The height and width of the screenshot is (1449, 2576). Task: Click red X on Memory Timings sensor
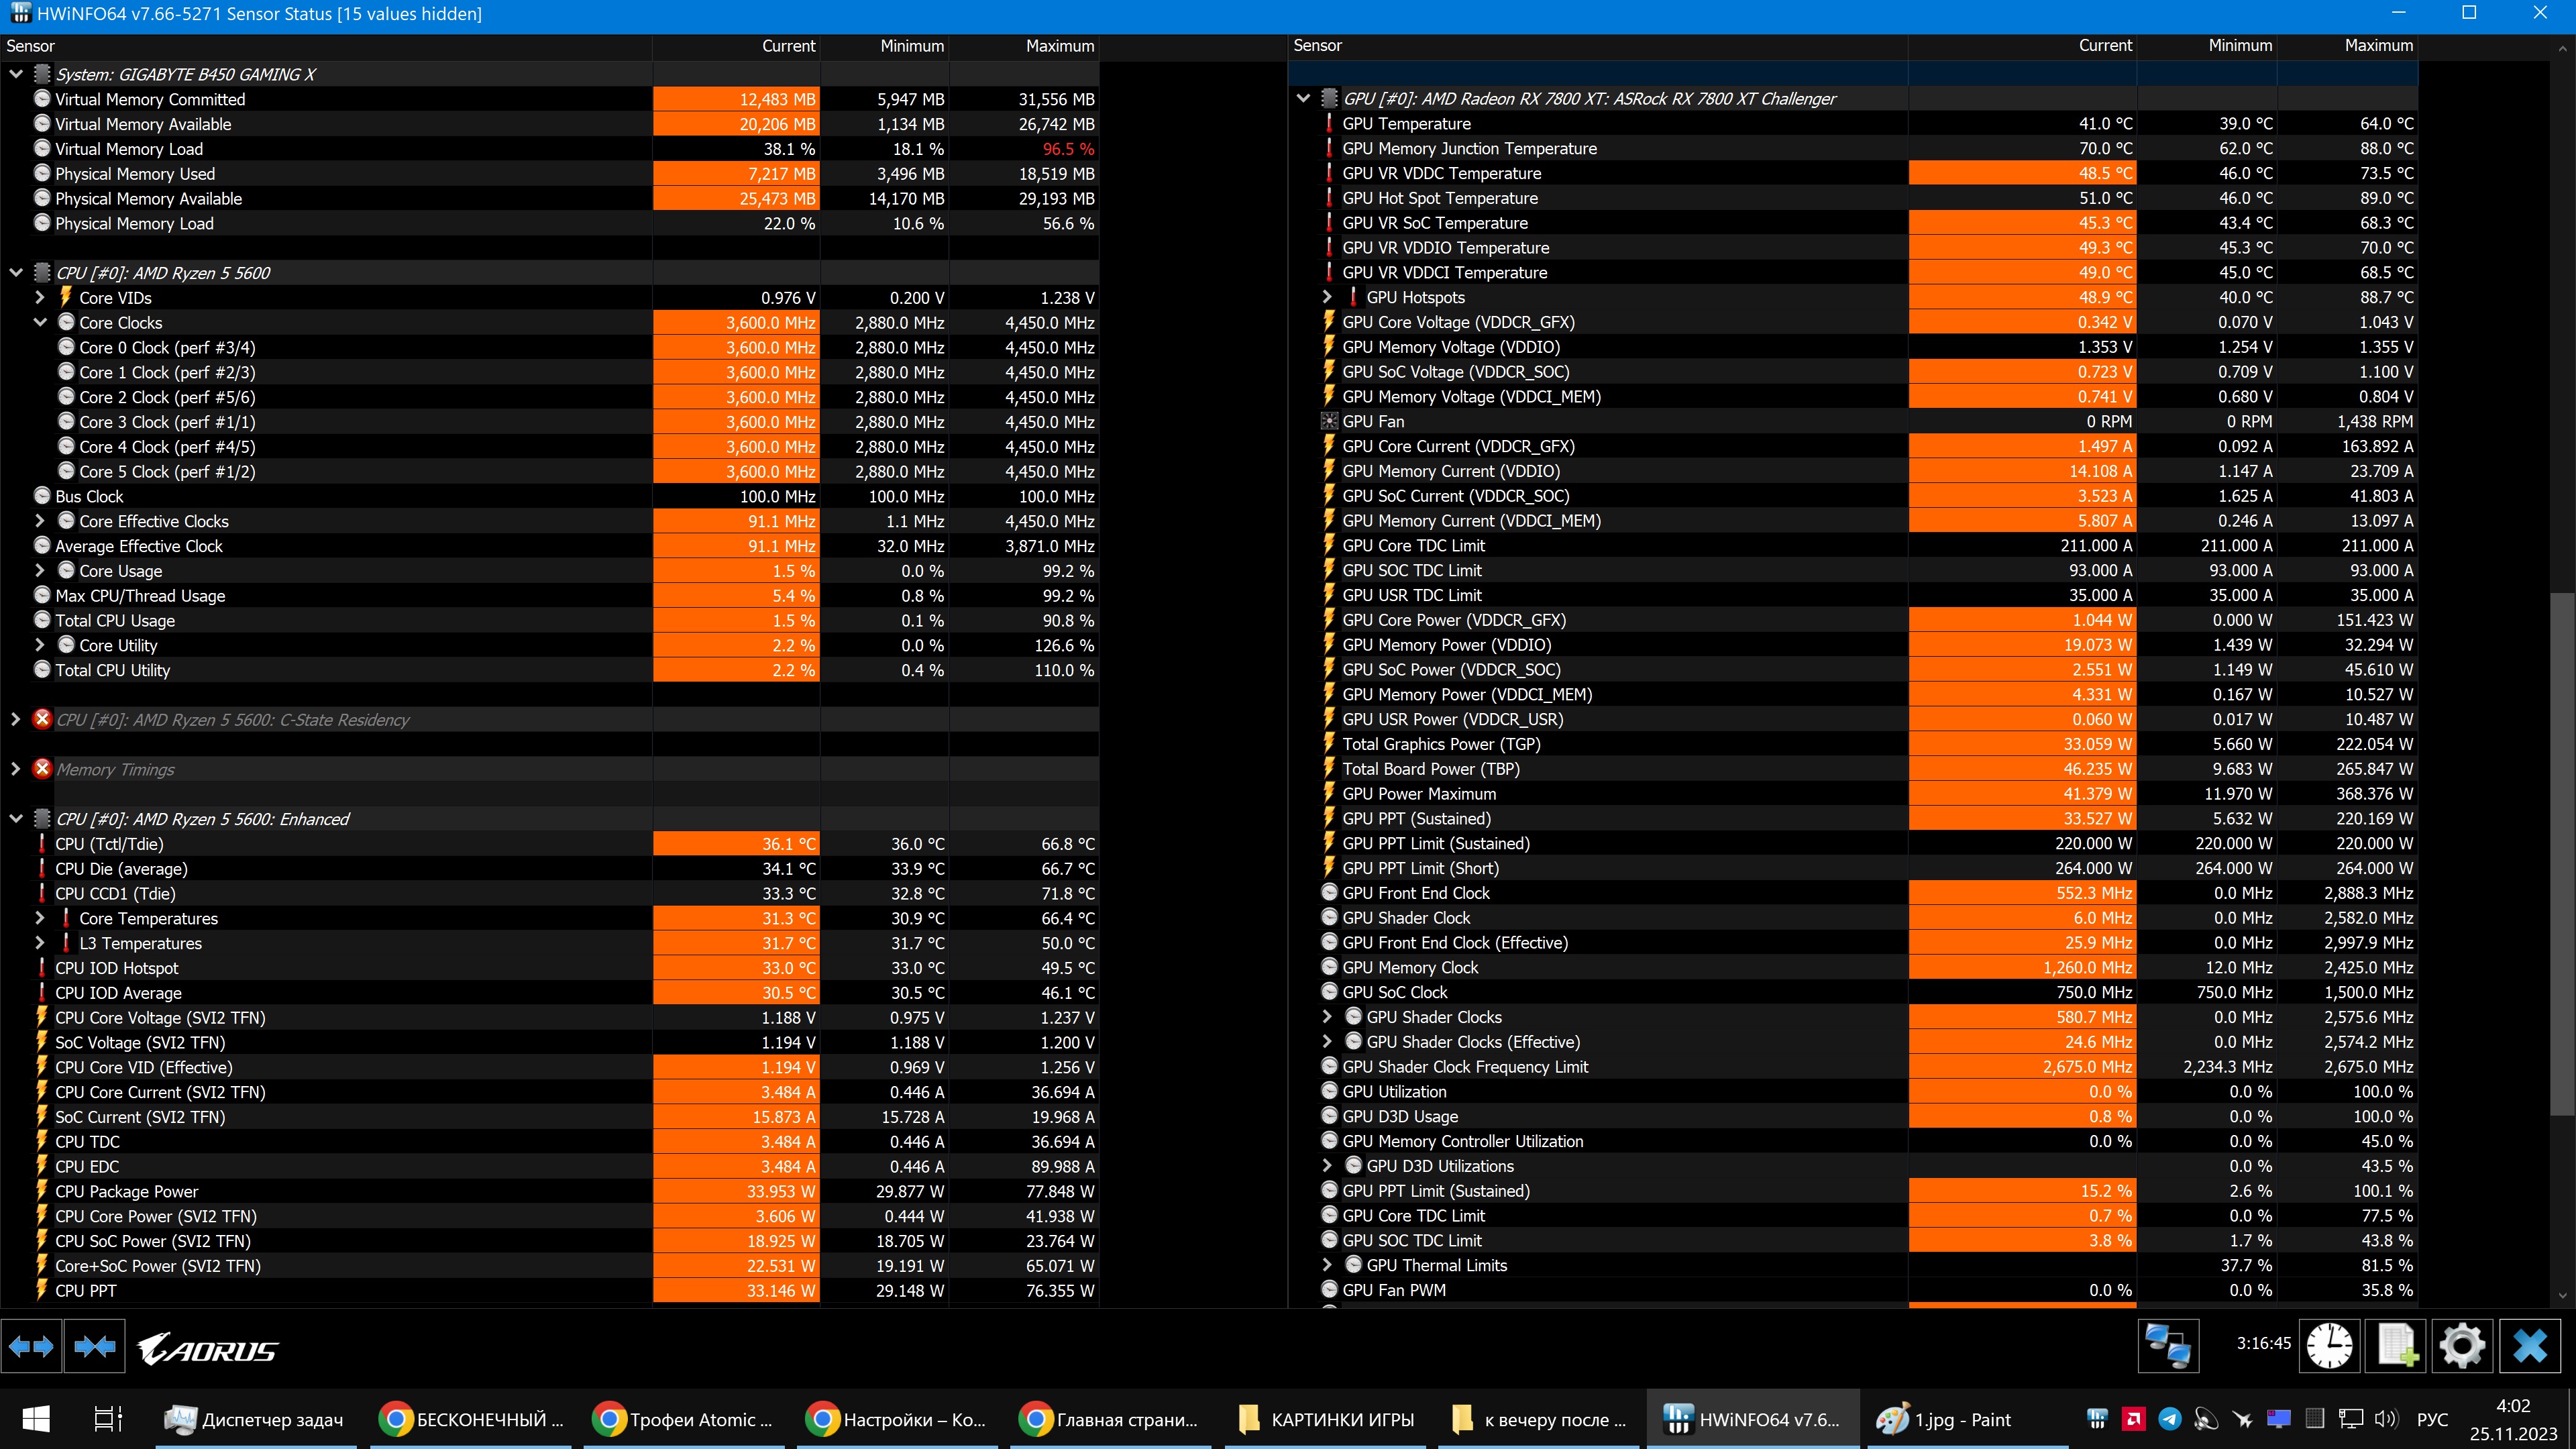[42, 769]
